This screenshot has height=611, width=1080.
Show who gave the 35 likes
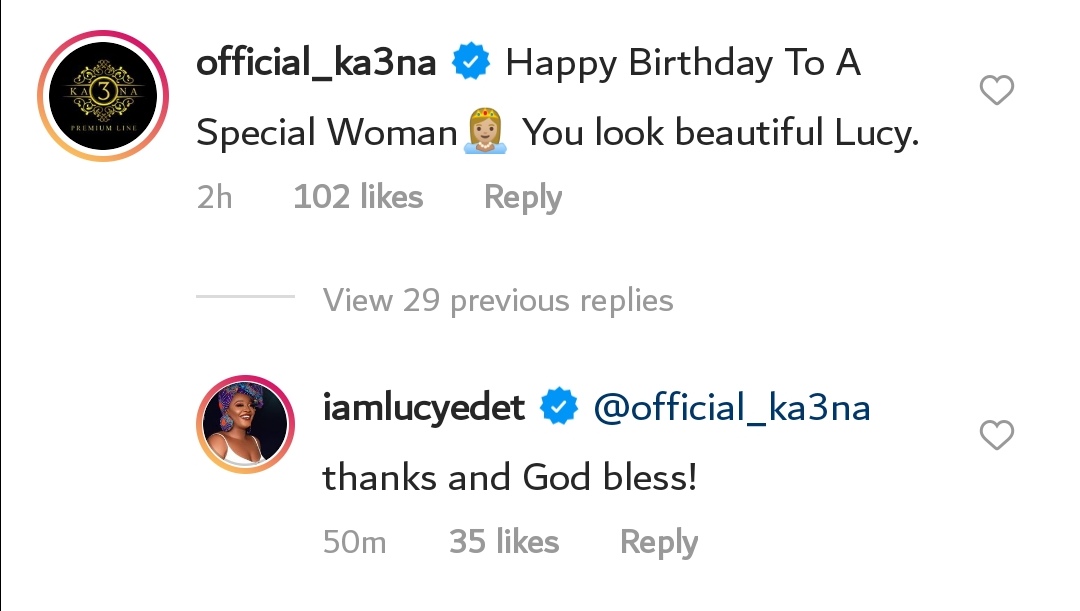coord(504,542)
